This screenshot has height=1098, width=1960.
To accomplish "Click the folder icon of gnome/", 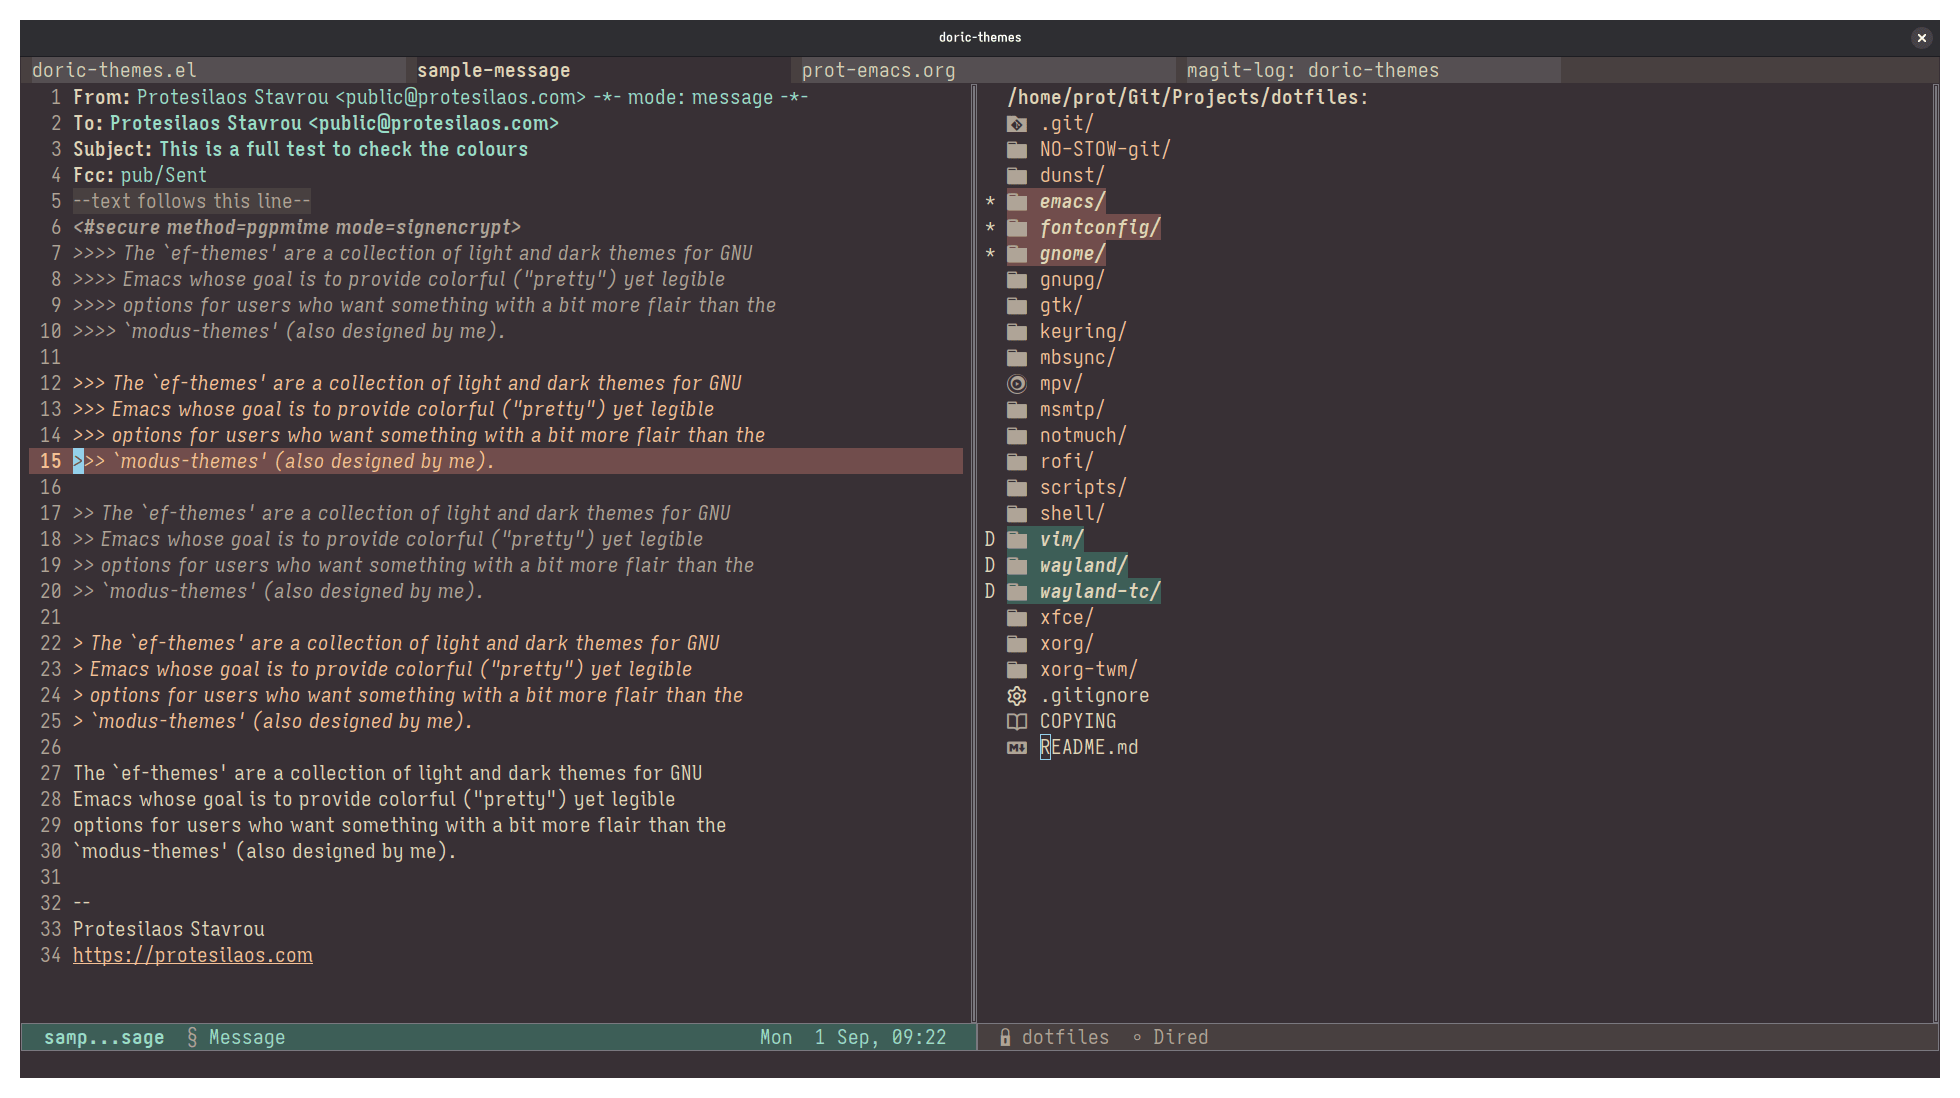I will [x=1016, y=254].
